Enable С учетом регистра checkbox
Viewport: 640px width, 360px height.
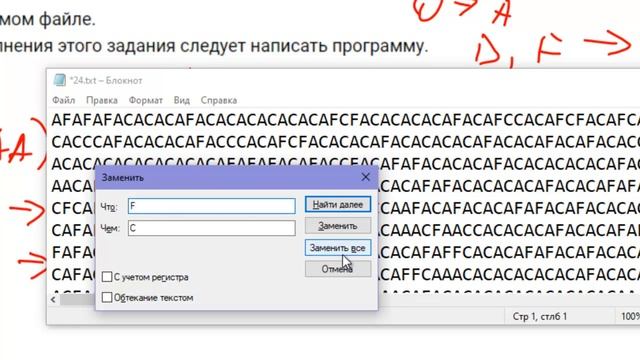click(107, 277)
